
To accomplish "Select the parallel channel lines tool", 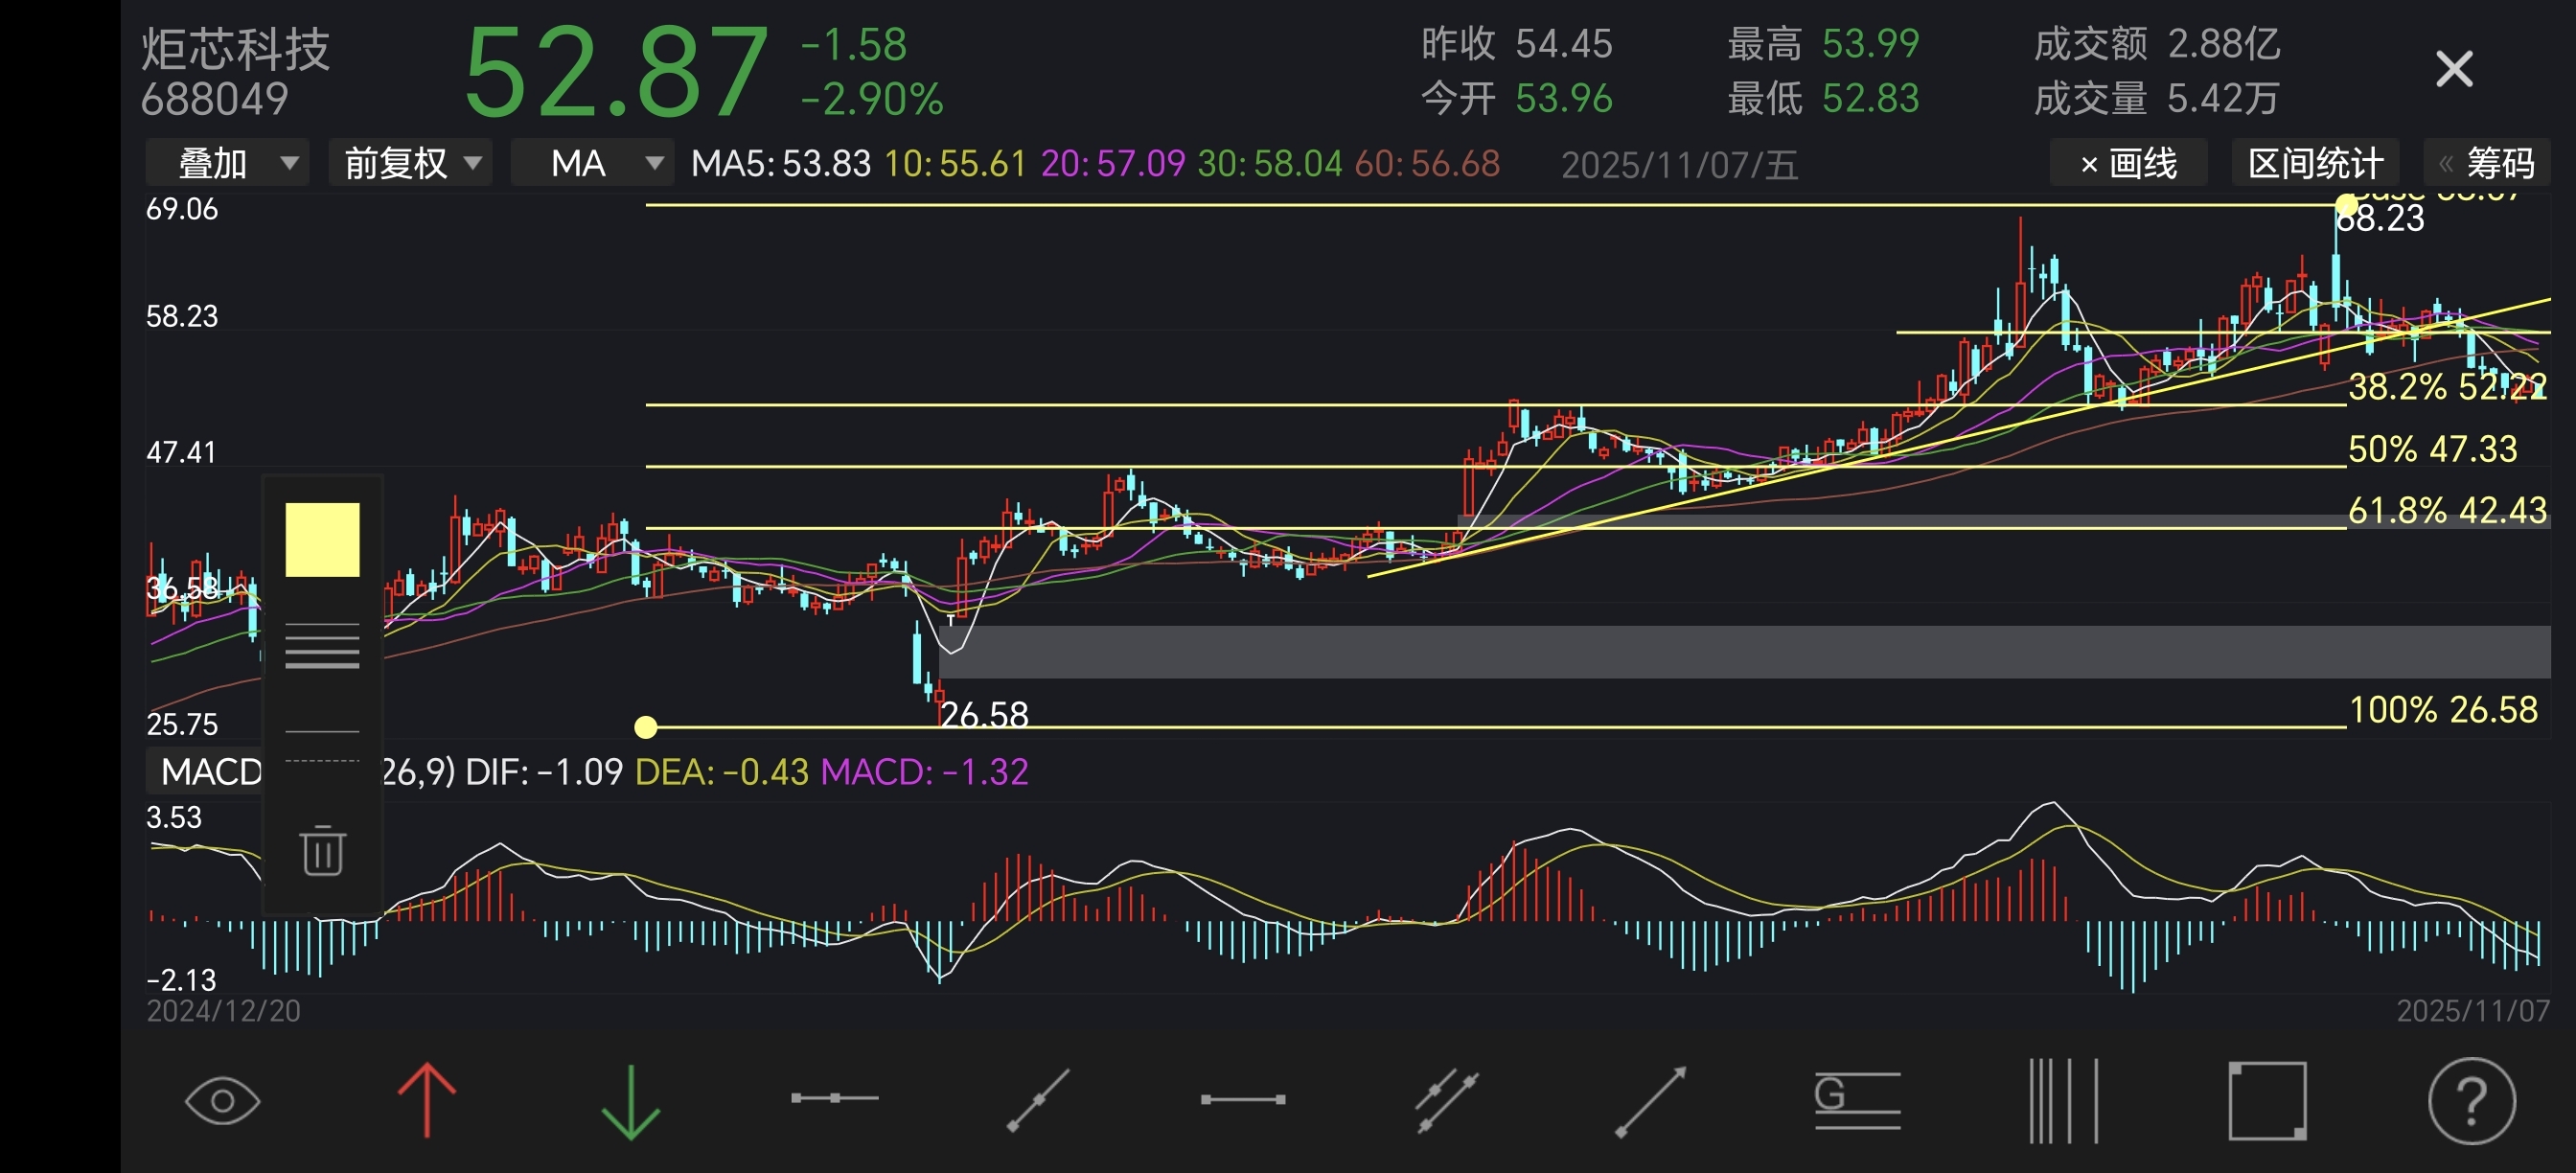I will [1446, 1101].
